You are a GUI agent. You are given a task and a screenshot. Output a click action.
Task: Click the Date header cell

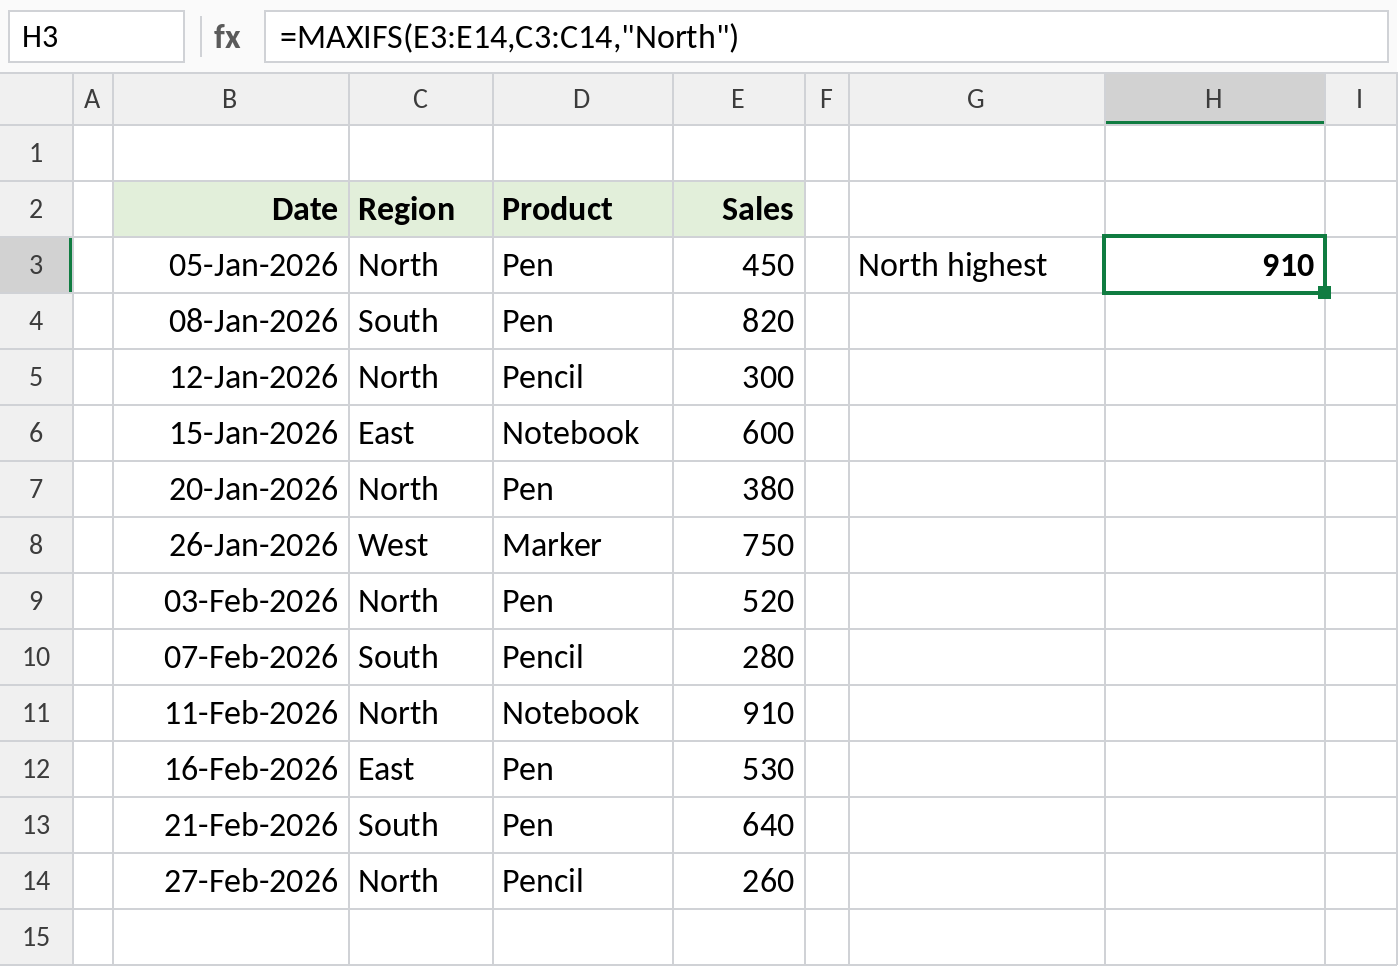pos(231,209)
